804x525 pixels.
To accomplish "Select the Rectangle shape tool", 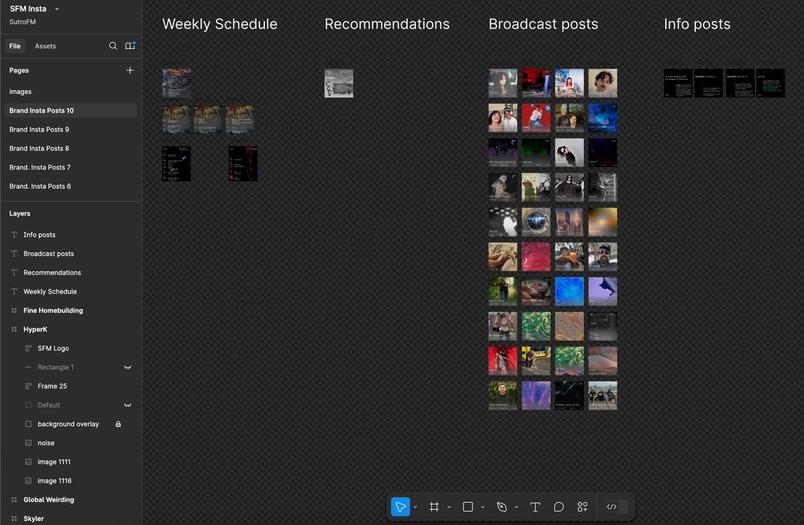I will tap(468, 507).
